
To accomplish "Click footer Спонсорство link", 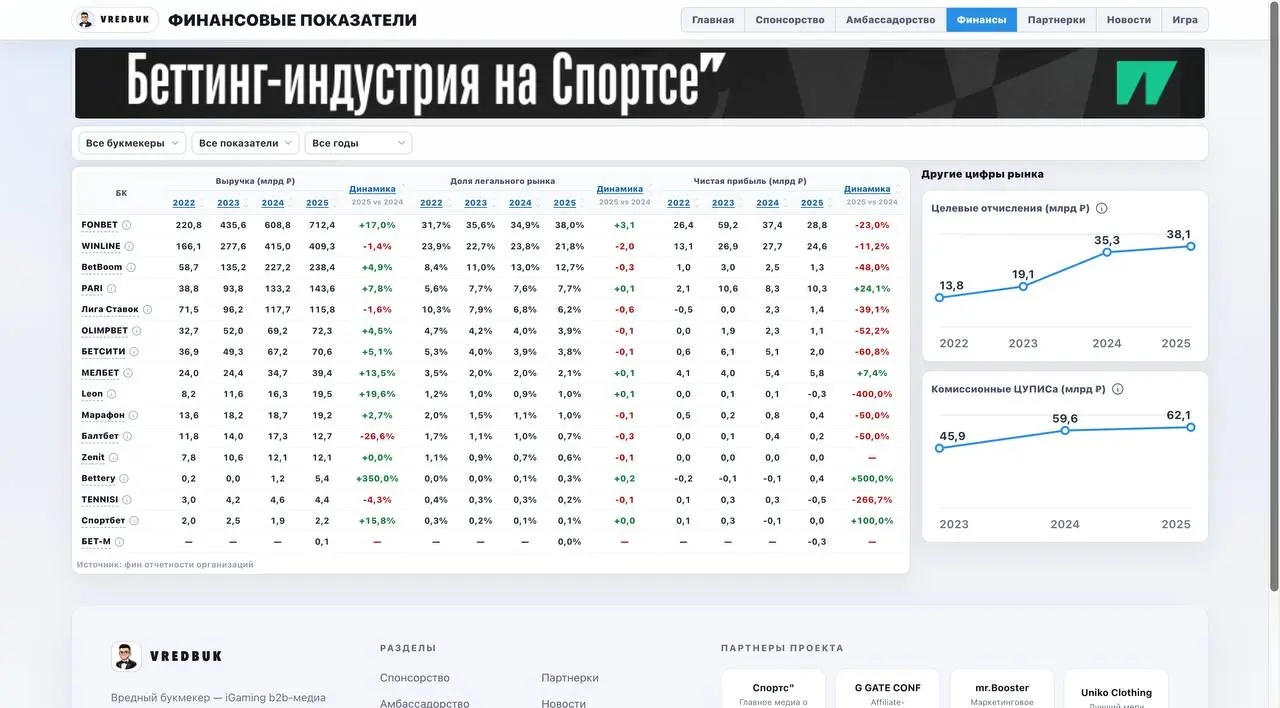I will [415, 678].
